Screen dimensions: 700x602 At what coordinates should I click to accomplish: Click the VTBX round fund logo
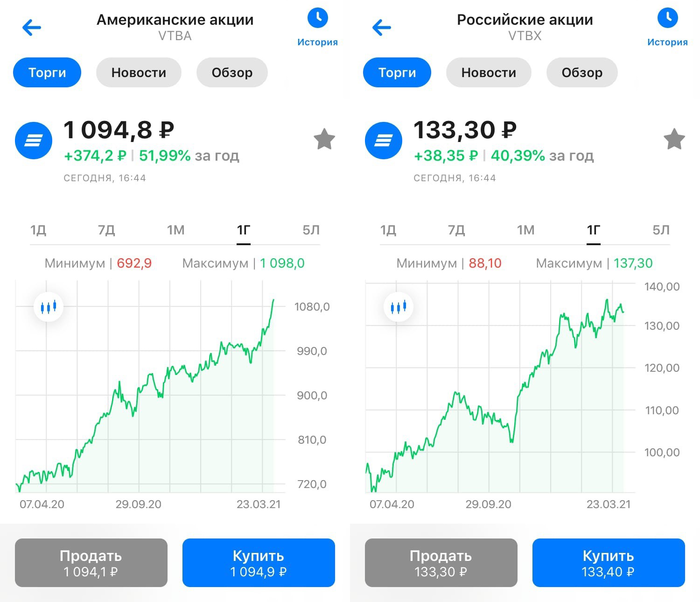pos(383,142)
